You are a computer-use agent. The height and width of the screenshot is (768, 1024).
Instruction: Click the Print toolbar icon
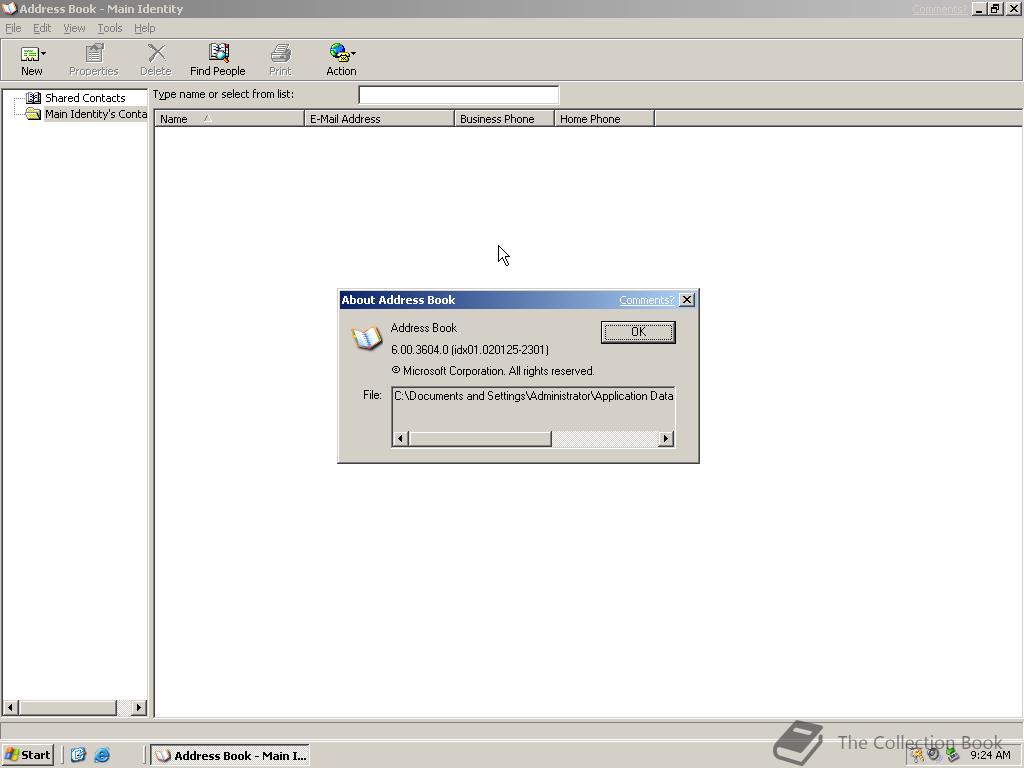click(280, 60)
